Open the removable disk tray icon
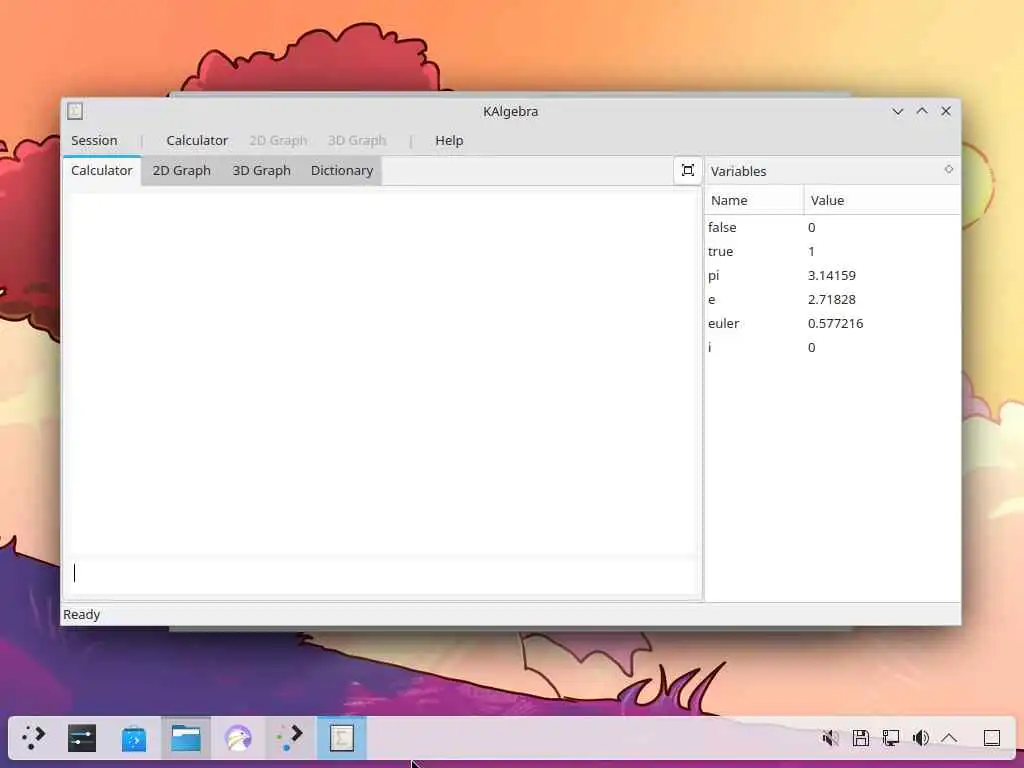This screenshot has width=1024, height=768. pos(861,738)
